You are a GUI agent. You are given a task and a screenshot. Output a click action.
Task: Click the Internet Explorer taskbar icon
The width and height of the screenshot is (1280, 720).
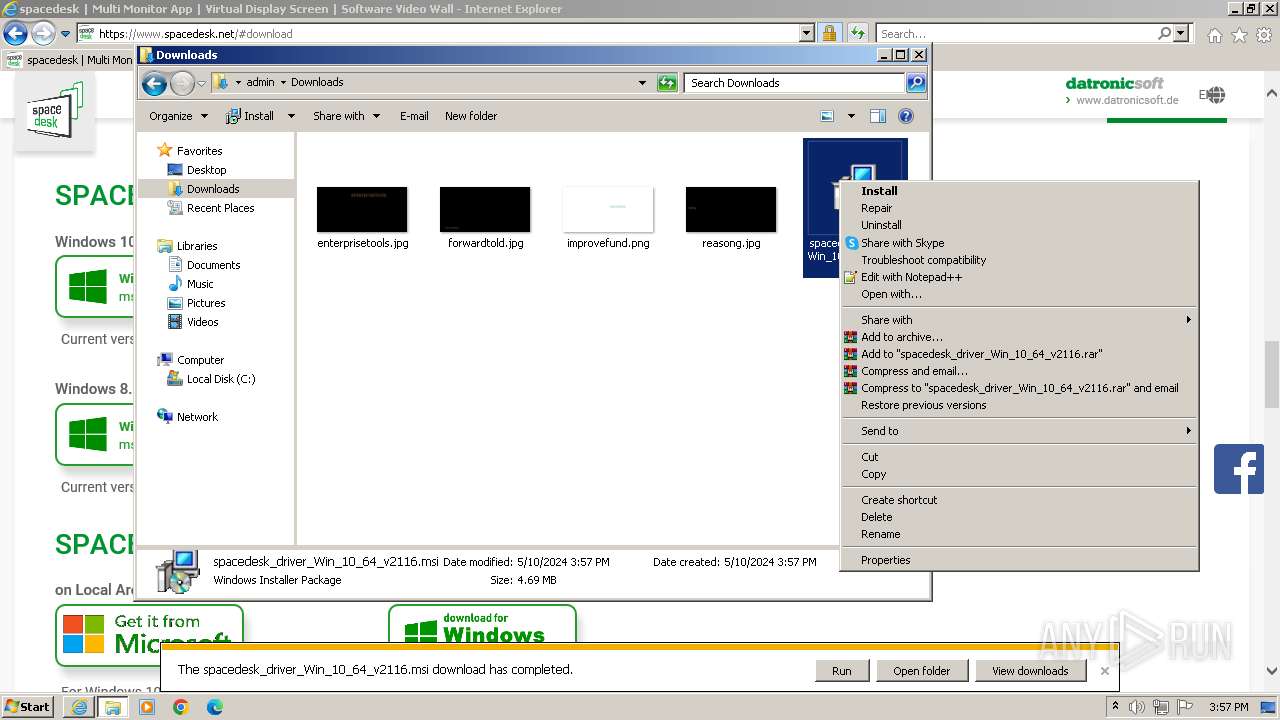tap(80, 707)
